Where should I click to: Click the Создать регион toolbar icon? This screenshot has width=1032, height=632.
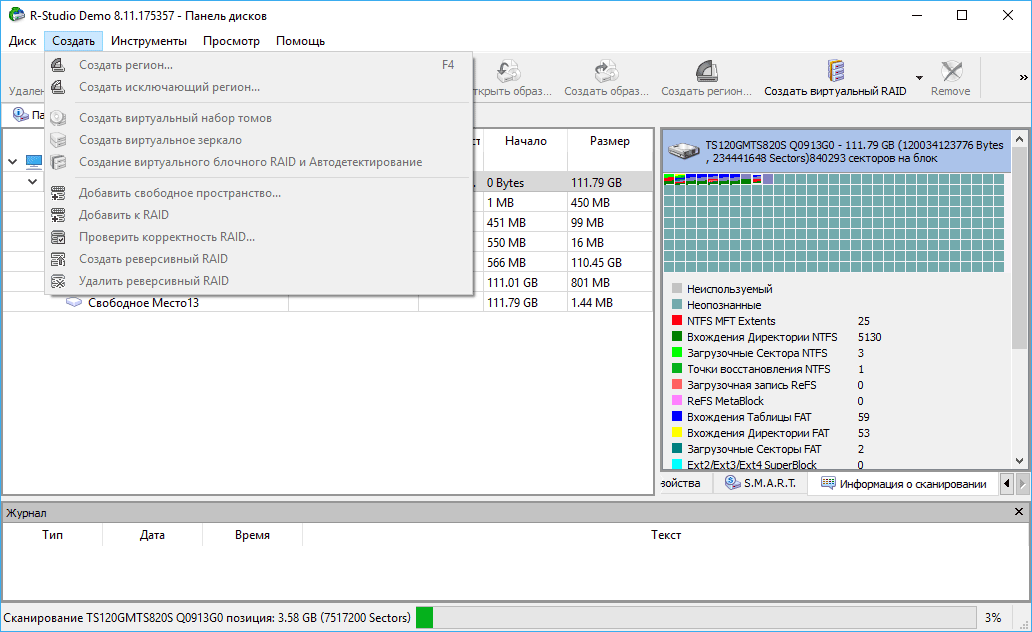pyautogui.click(x=706, y=71)
